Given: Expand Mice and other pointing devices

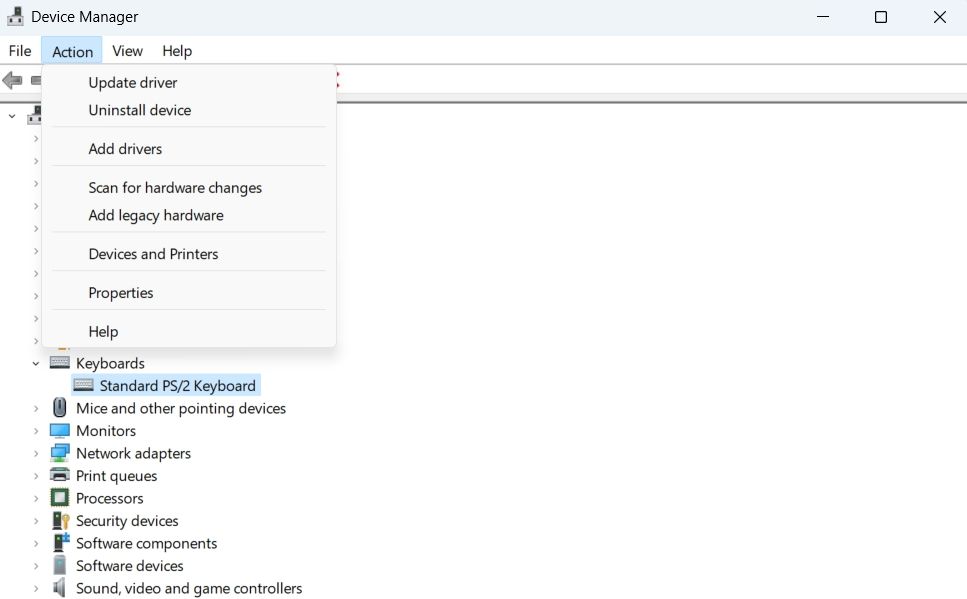Looking at the screenshot, I should coord(36,408).
